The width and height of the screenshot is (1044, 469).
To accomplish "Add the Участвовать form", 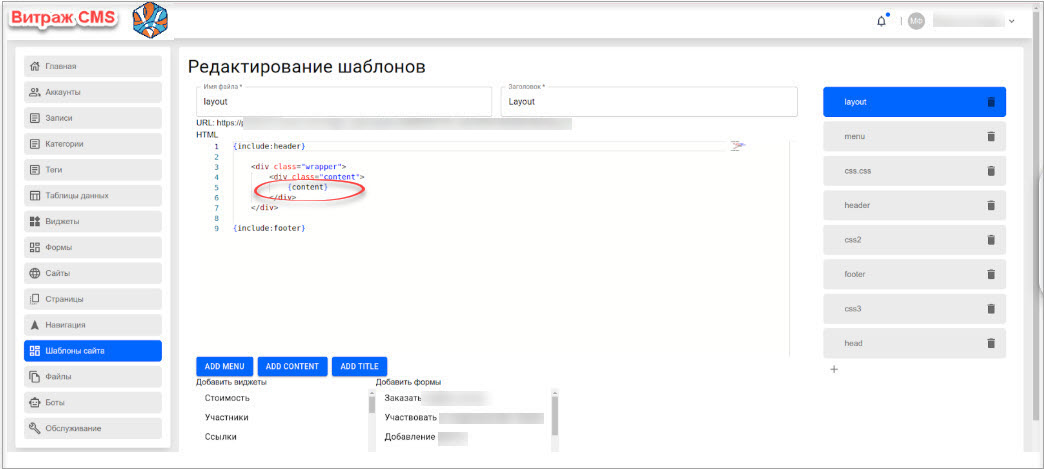I will pos(411,417).
